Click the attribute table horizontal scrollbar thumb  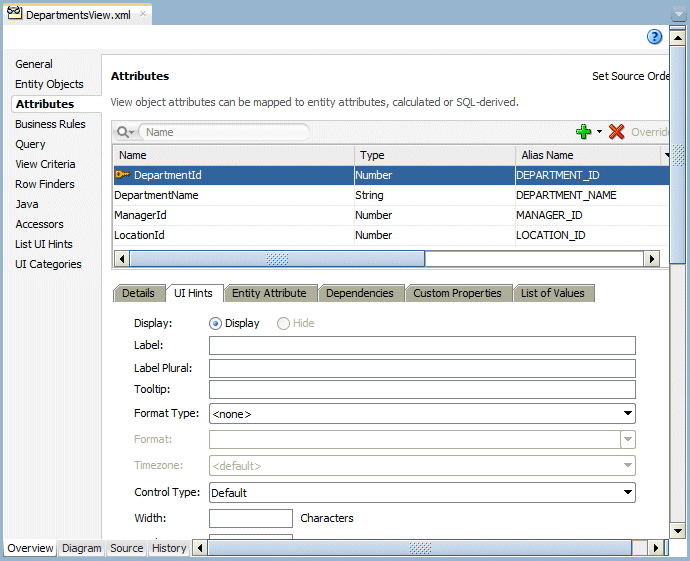(277, 258)
